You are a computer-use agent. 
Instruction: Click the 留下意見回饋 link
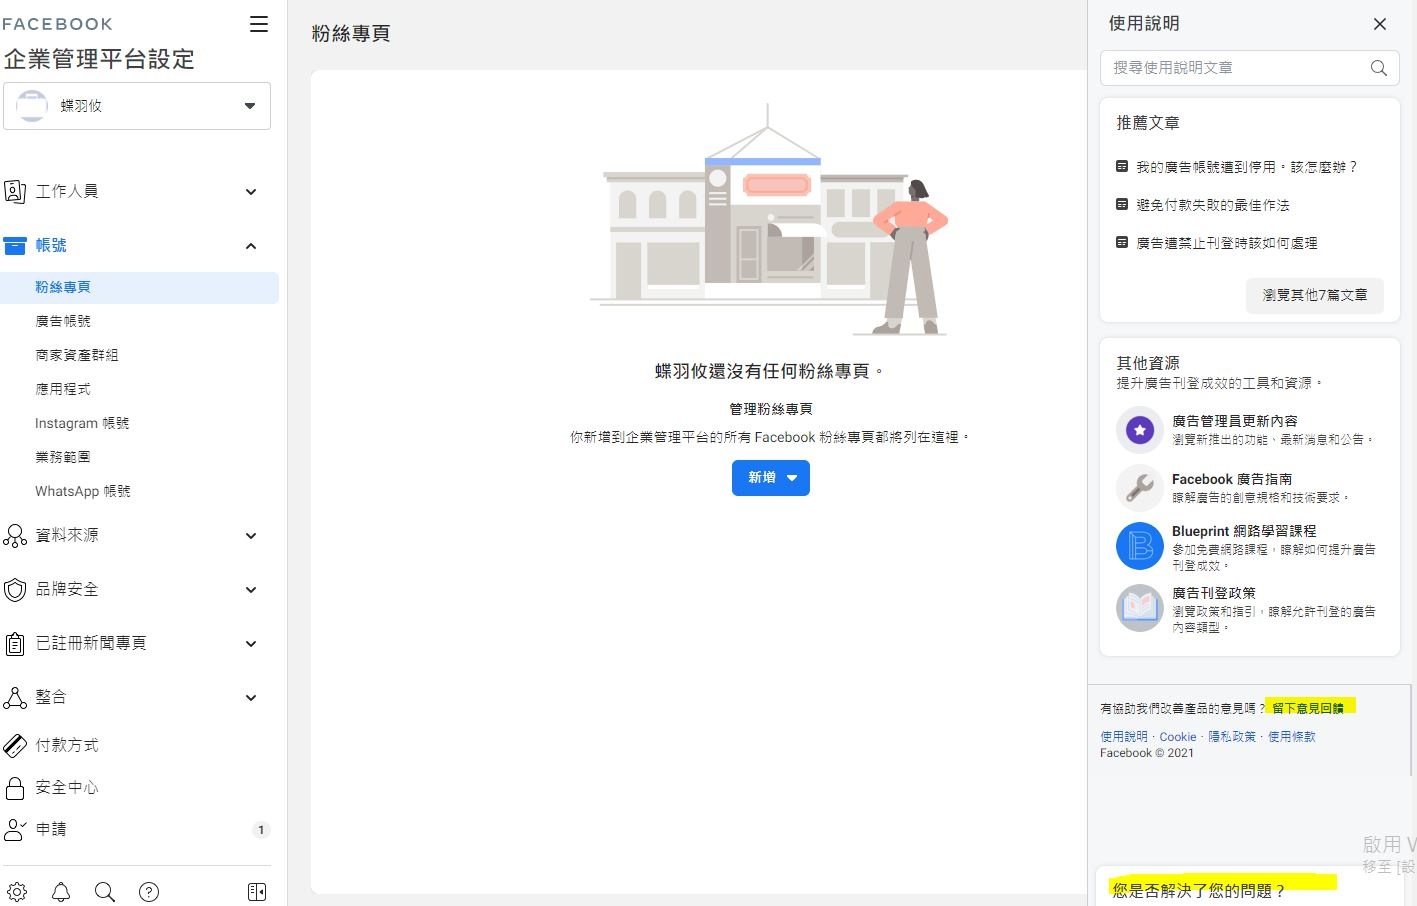point(1308,708)
